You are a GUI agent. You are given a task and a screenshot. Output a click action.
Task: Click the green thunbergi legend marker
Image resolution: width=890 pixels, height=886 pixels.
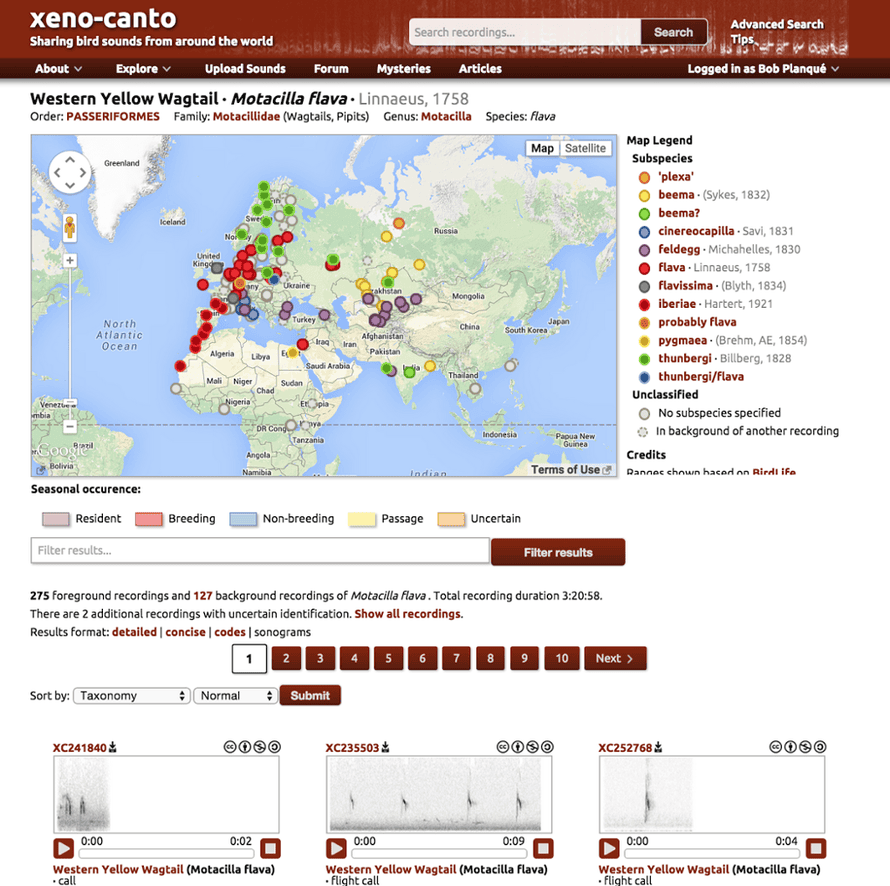point(644,359)
